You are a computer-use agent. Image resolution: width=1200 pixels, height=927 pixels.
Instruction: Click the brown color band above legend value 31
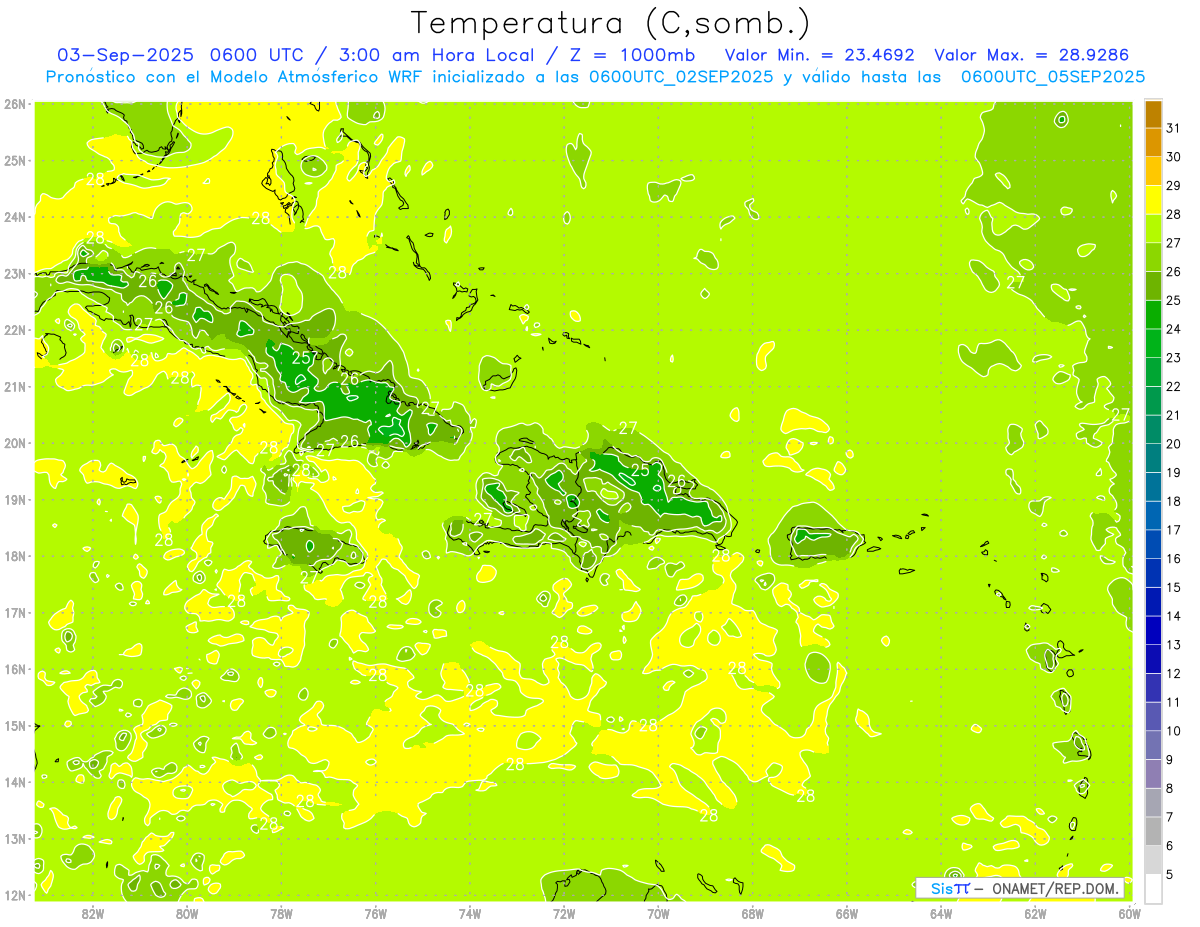[x=1153, y=114]
